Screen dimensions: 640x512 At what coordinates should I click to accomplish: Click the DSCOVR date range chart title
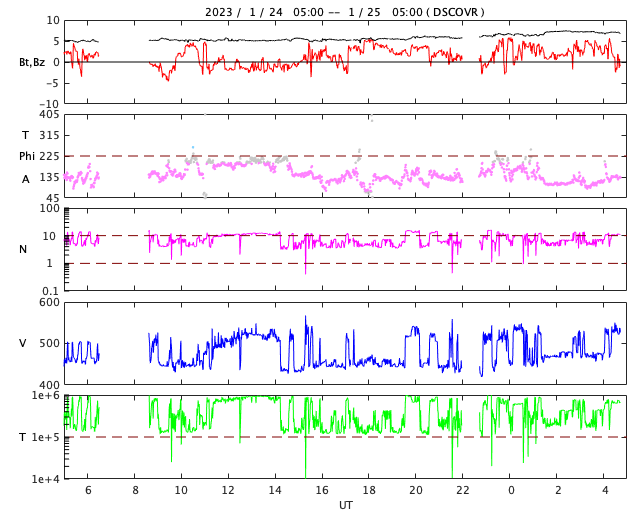(x=345, y=12)
